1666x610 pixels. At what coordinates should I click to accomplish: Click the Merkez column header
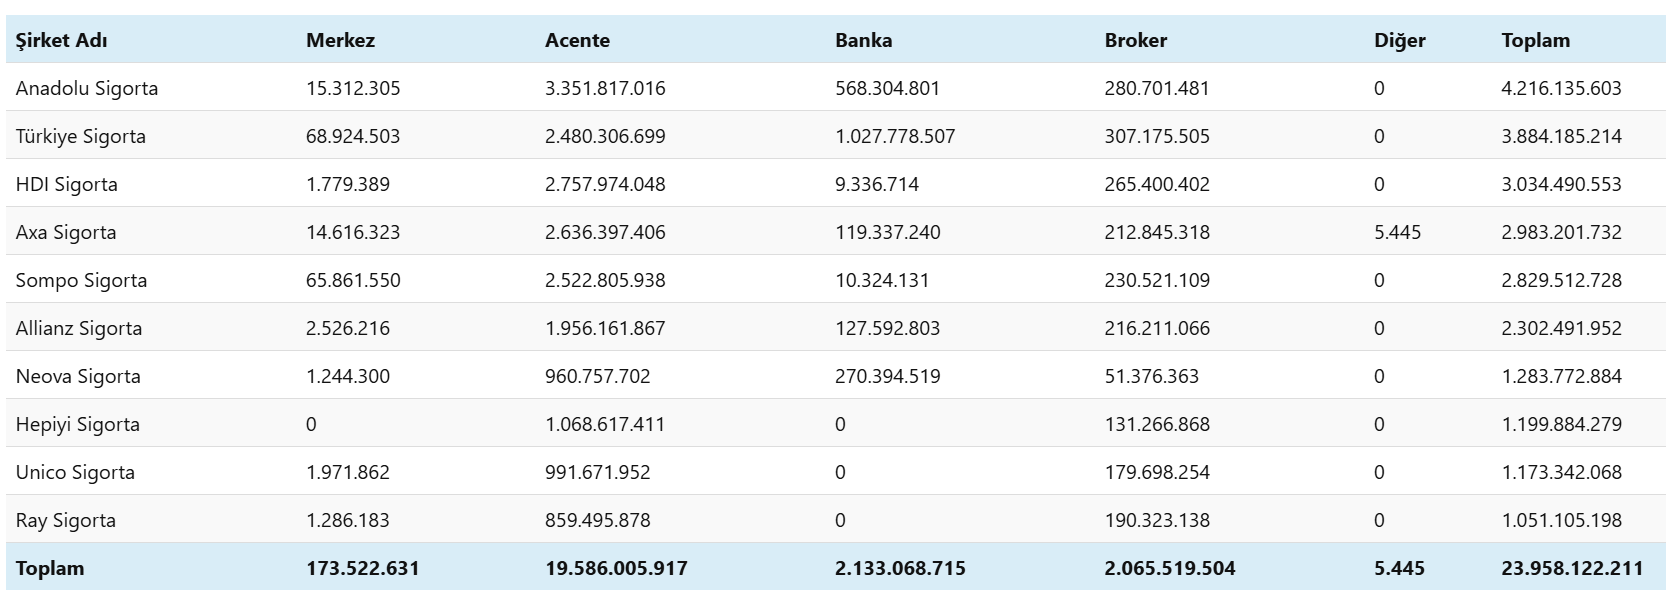coord(340,40)
